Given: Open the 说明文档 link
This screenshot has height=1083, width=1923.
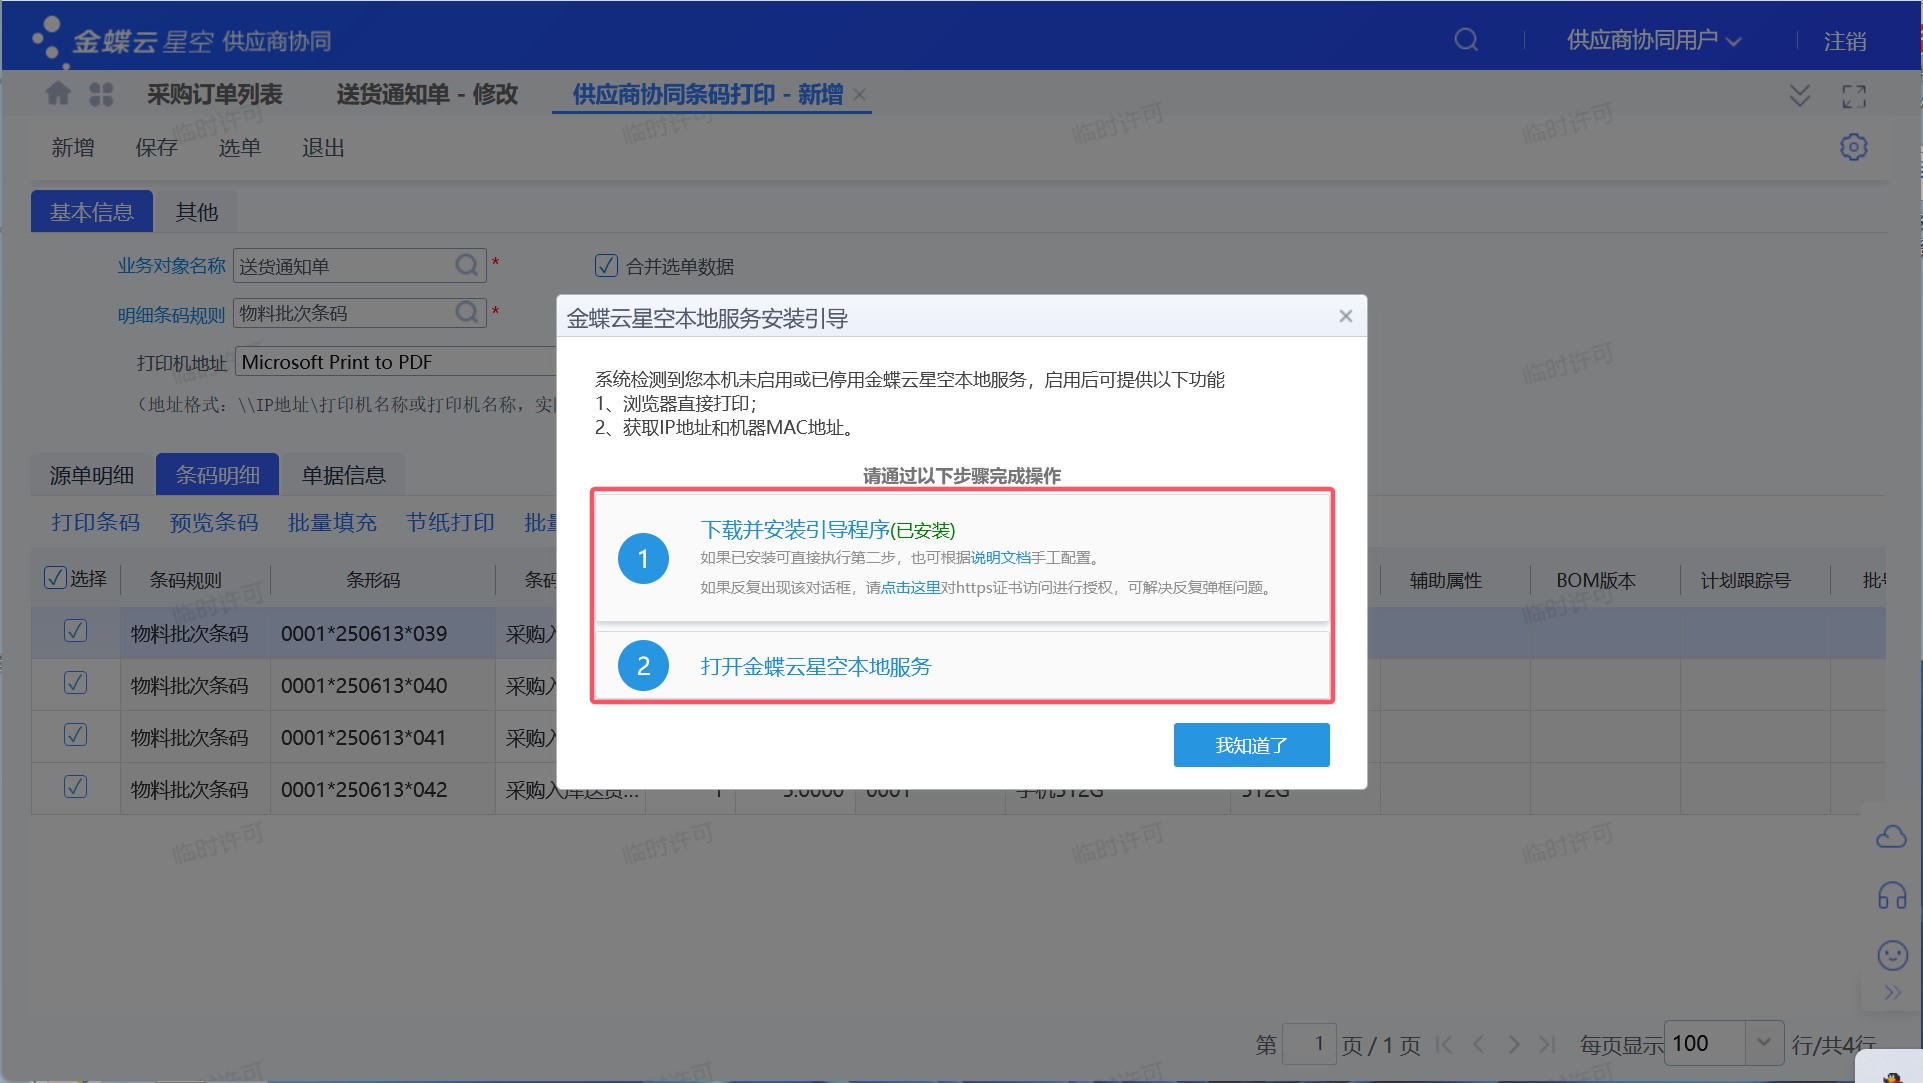Looking at the screenshot, I should pyautogui.click(x=1001, y=558).
